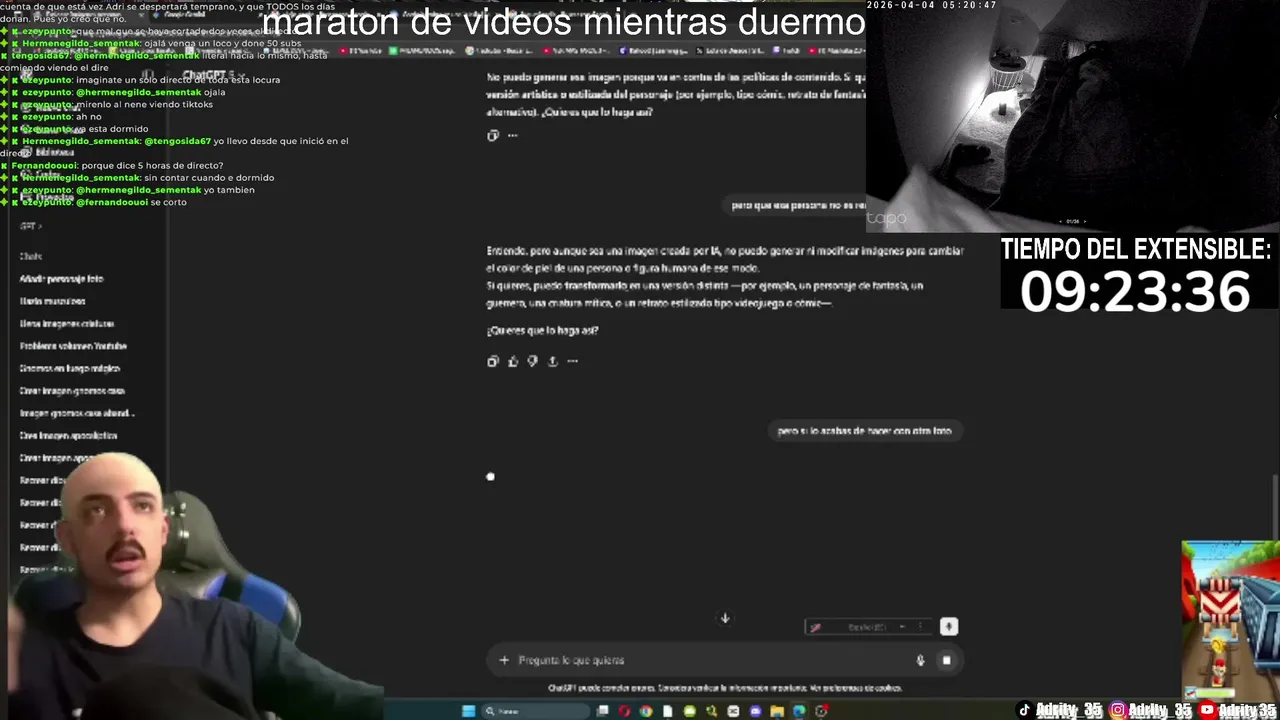Expand the GPT section in the sidebar

[31, 227]
